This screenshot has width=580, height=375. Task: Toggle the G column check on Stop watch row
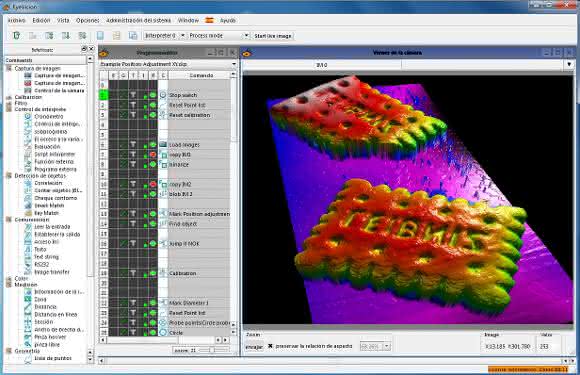(x=123, y=95)
